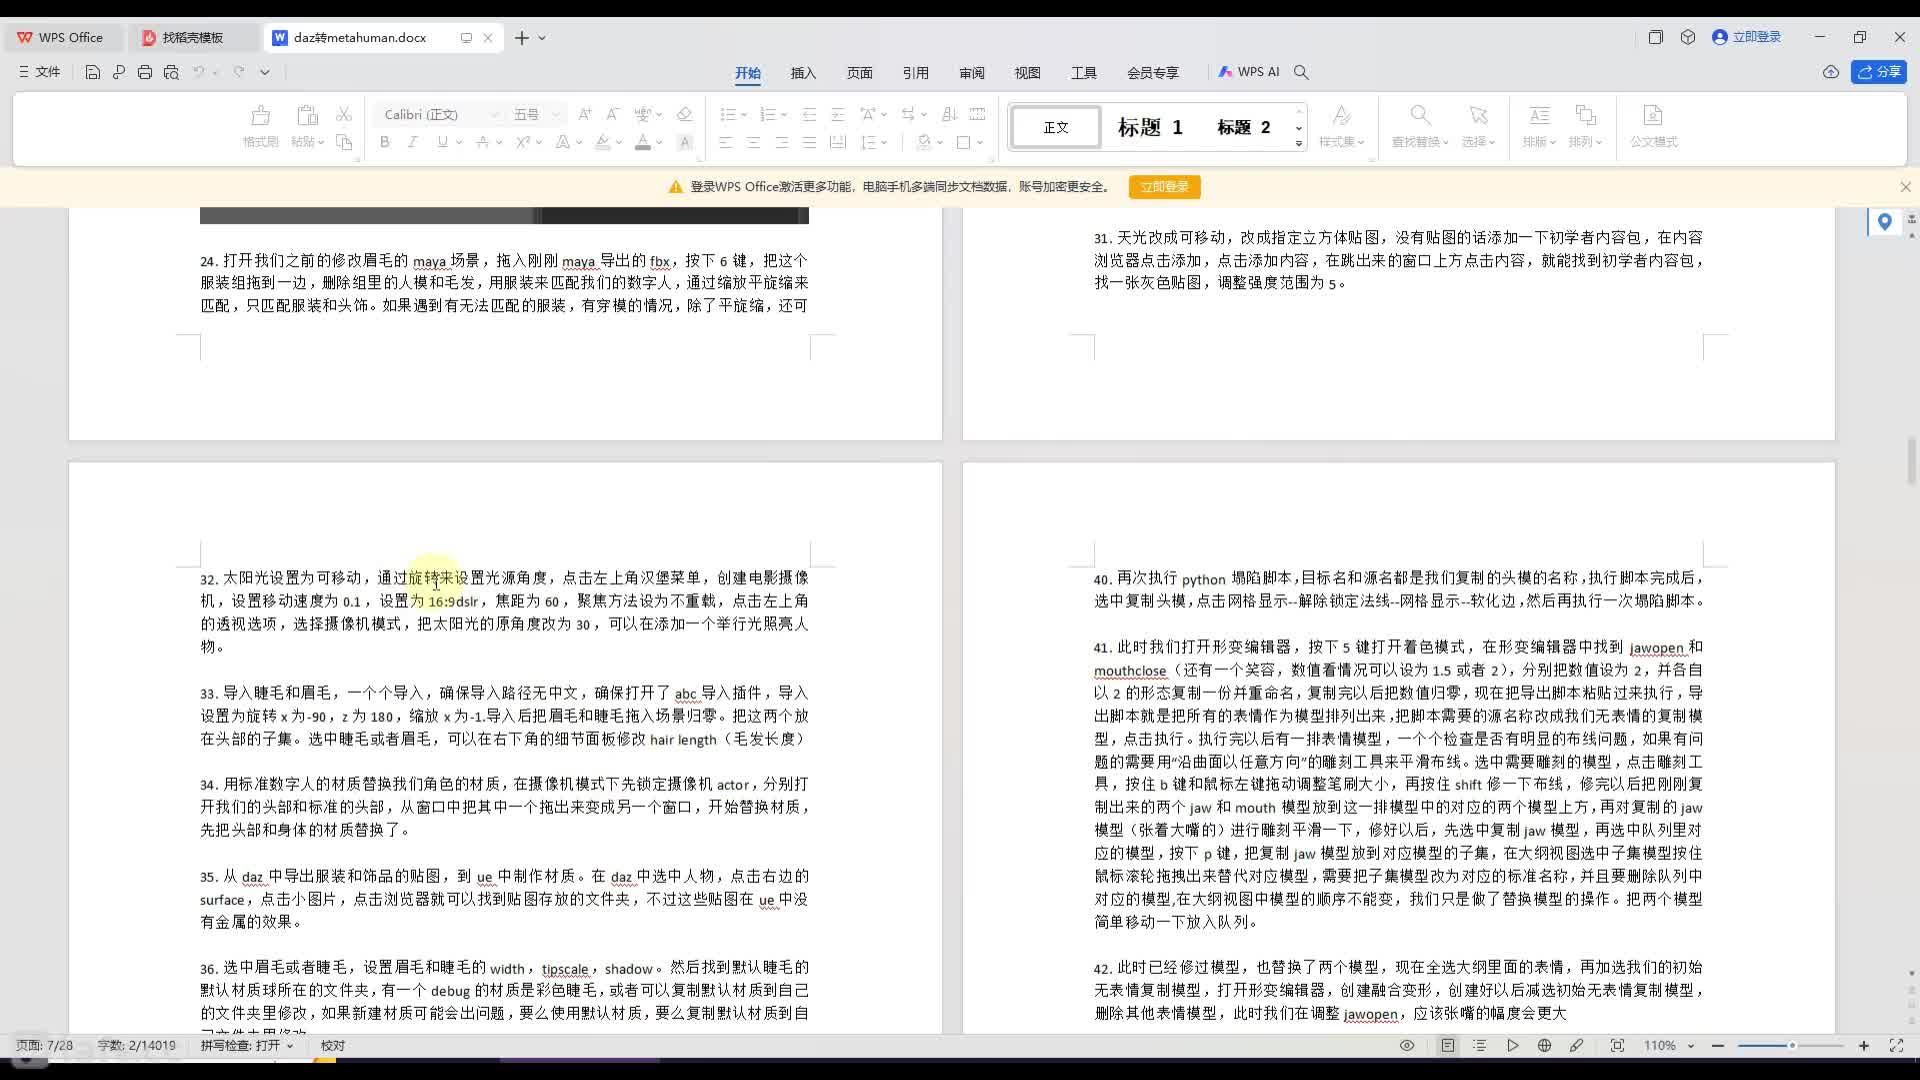Image resolution: width=1920 pixels, height=1080 pixels.
Task: Select 正文 style
Action: pos(1056,127)
